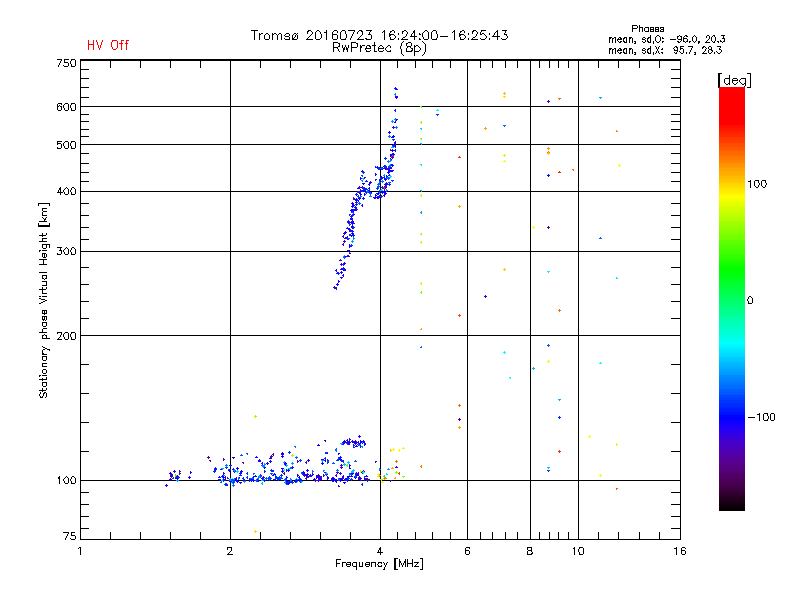Click the y-axis label "300"
The width and height of the screenshot is (800, 600).
[66, 252]
